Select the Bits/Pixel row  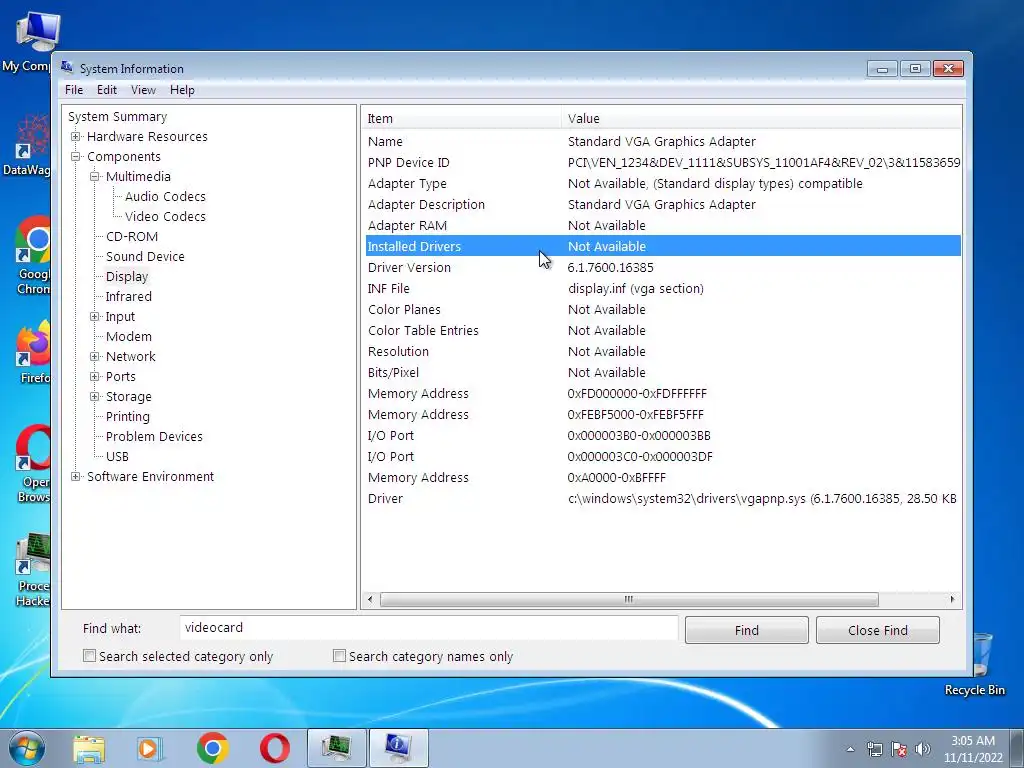point(663,372)
